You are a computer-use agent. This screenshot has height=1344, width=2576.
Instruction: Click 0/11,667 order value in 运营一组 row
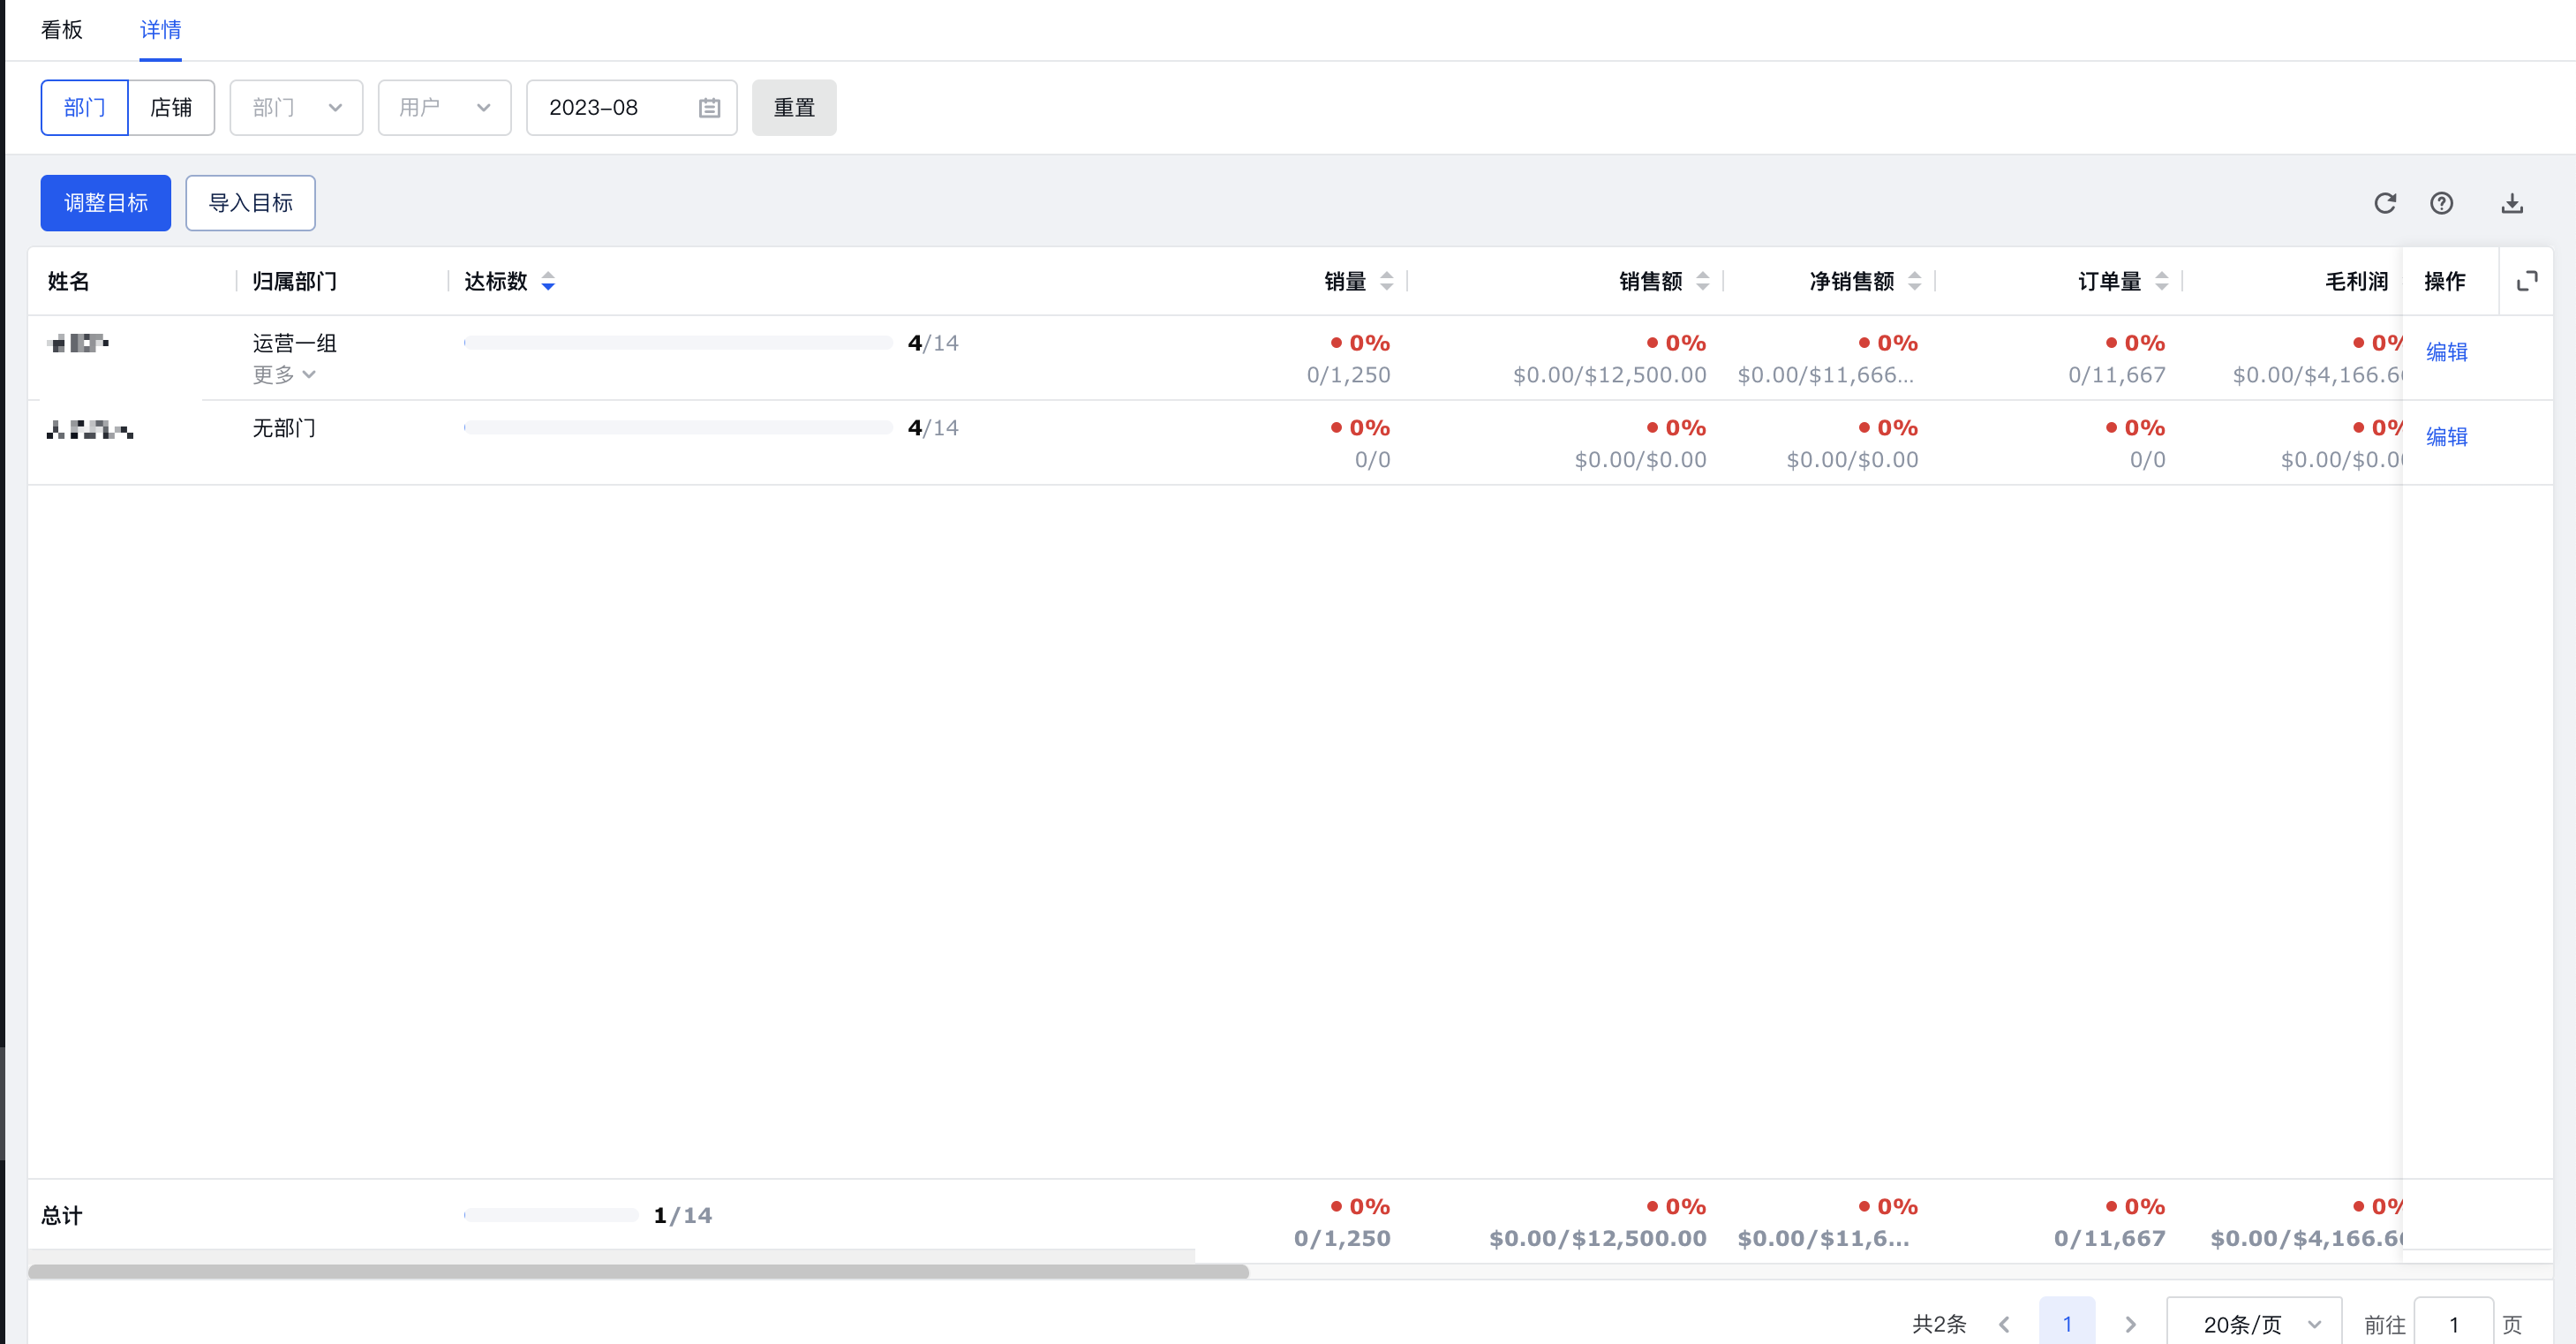click(2116, 375)
